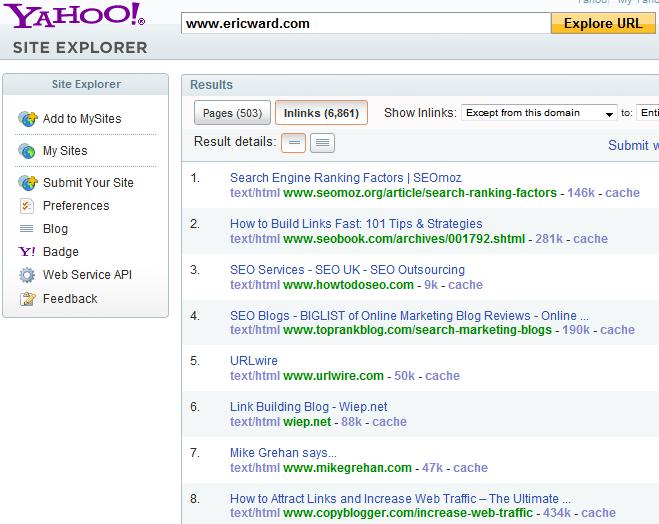This screenshot has width=659, height=524.
Task: Open Mike Grehan says... result
Action: (x=283, y=453)
